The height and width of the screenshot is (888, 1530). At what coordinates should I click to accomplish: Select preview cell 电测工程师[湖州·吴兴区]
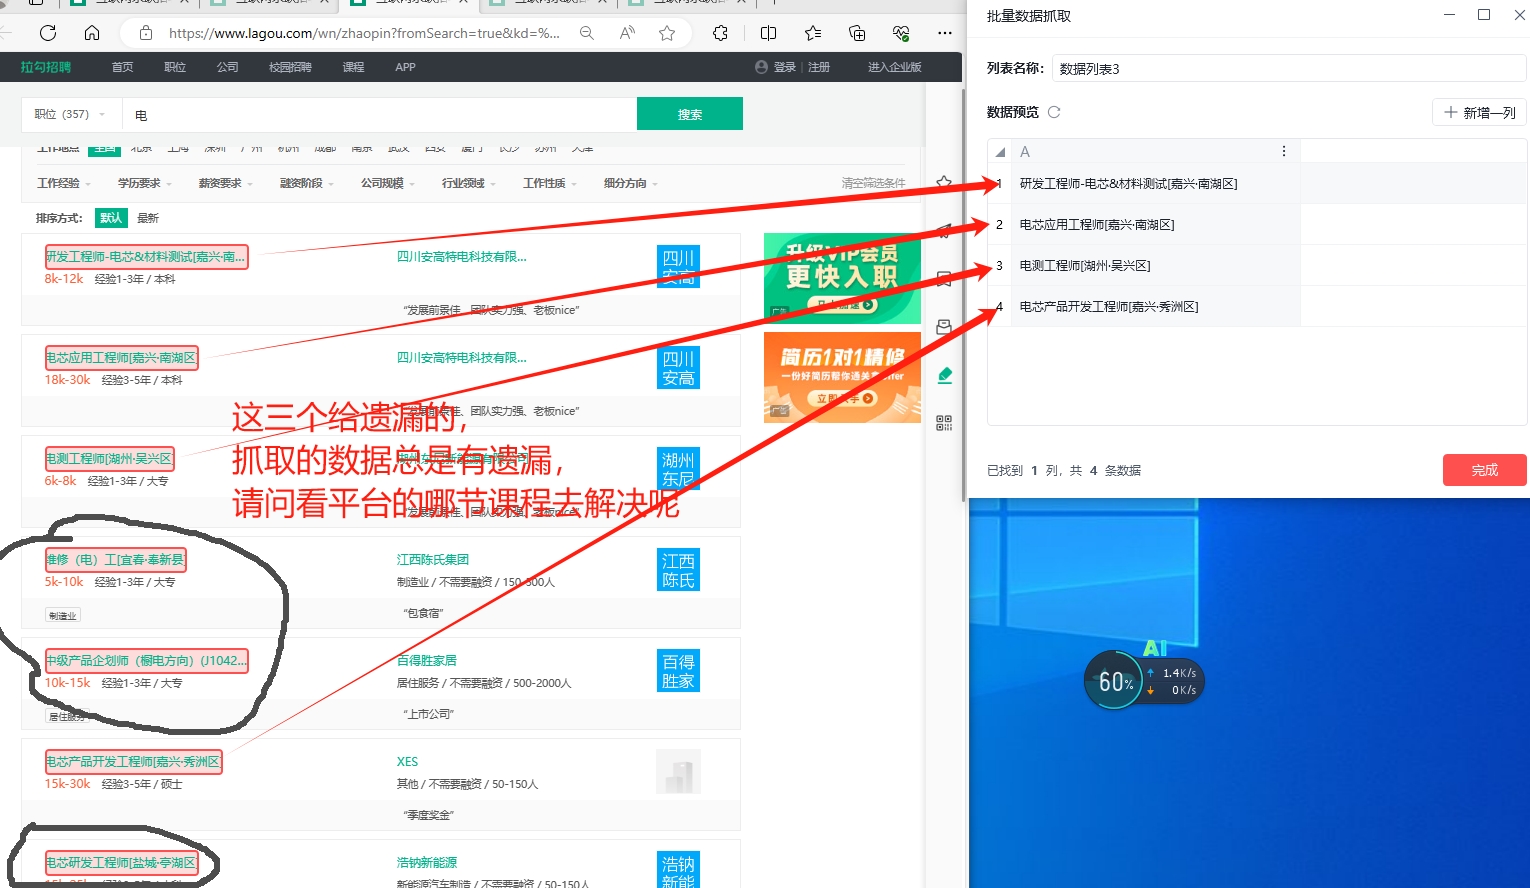point(1155,266)
